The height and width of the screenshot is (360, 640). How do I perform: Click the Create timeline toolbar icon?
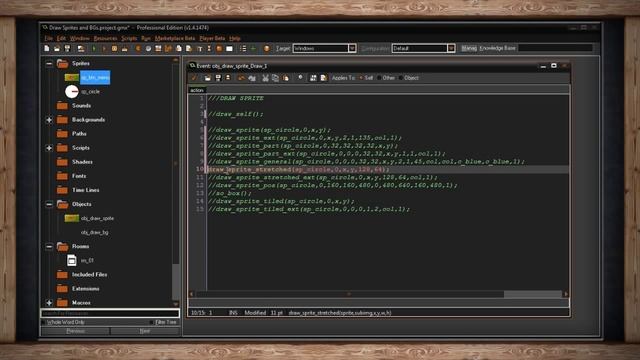pyautogui.click(x=209, y=49)
